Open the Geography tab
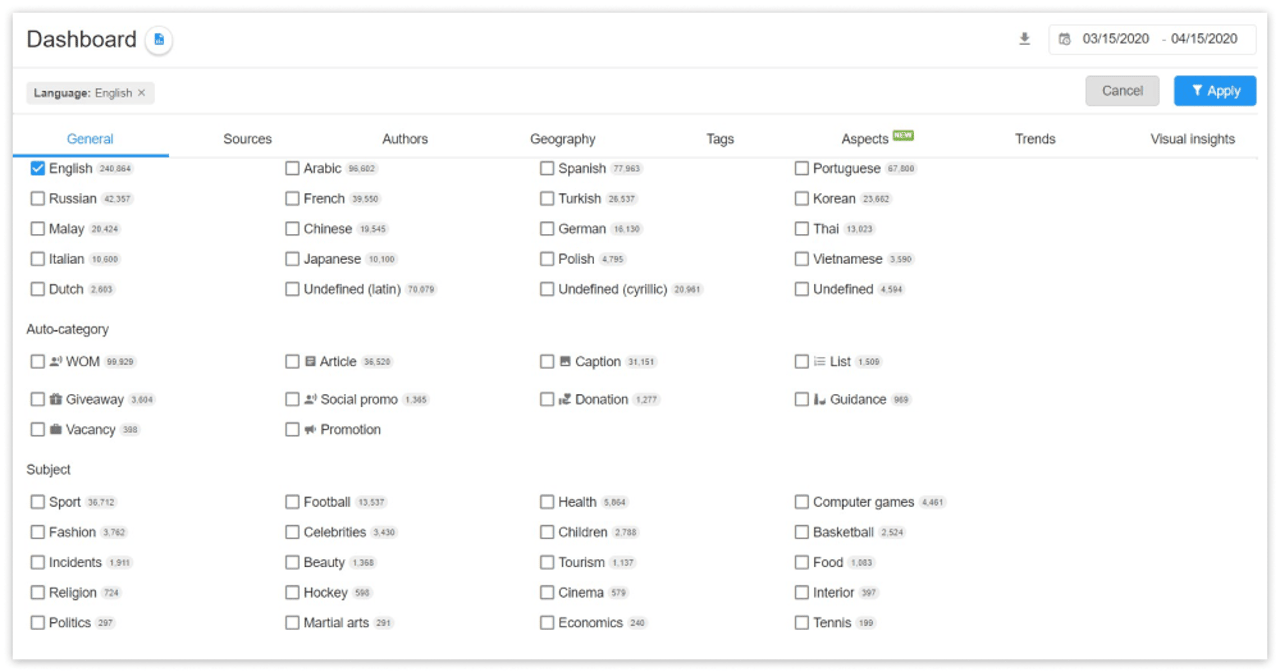This screenshot has width=1280, height=672. click(562, 139)
